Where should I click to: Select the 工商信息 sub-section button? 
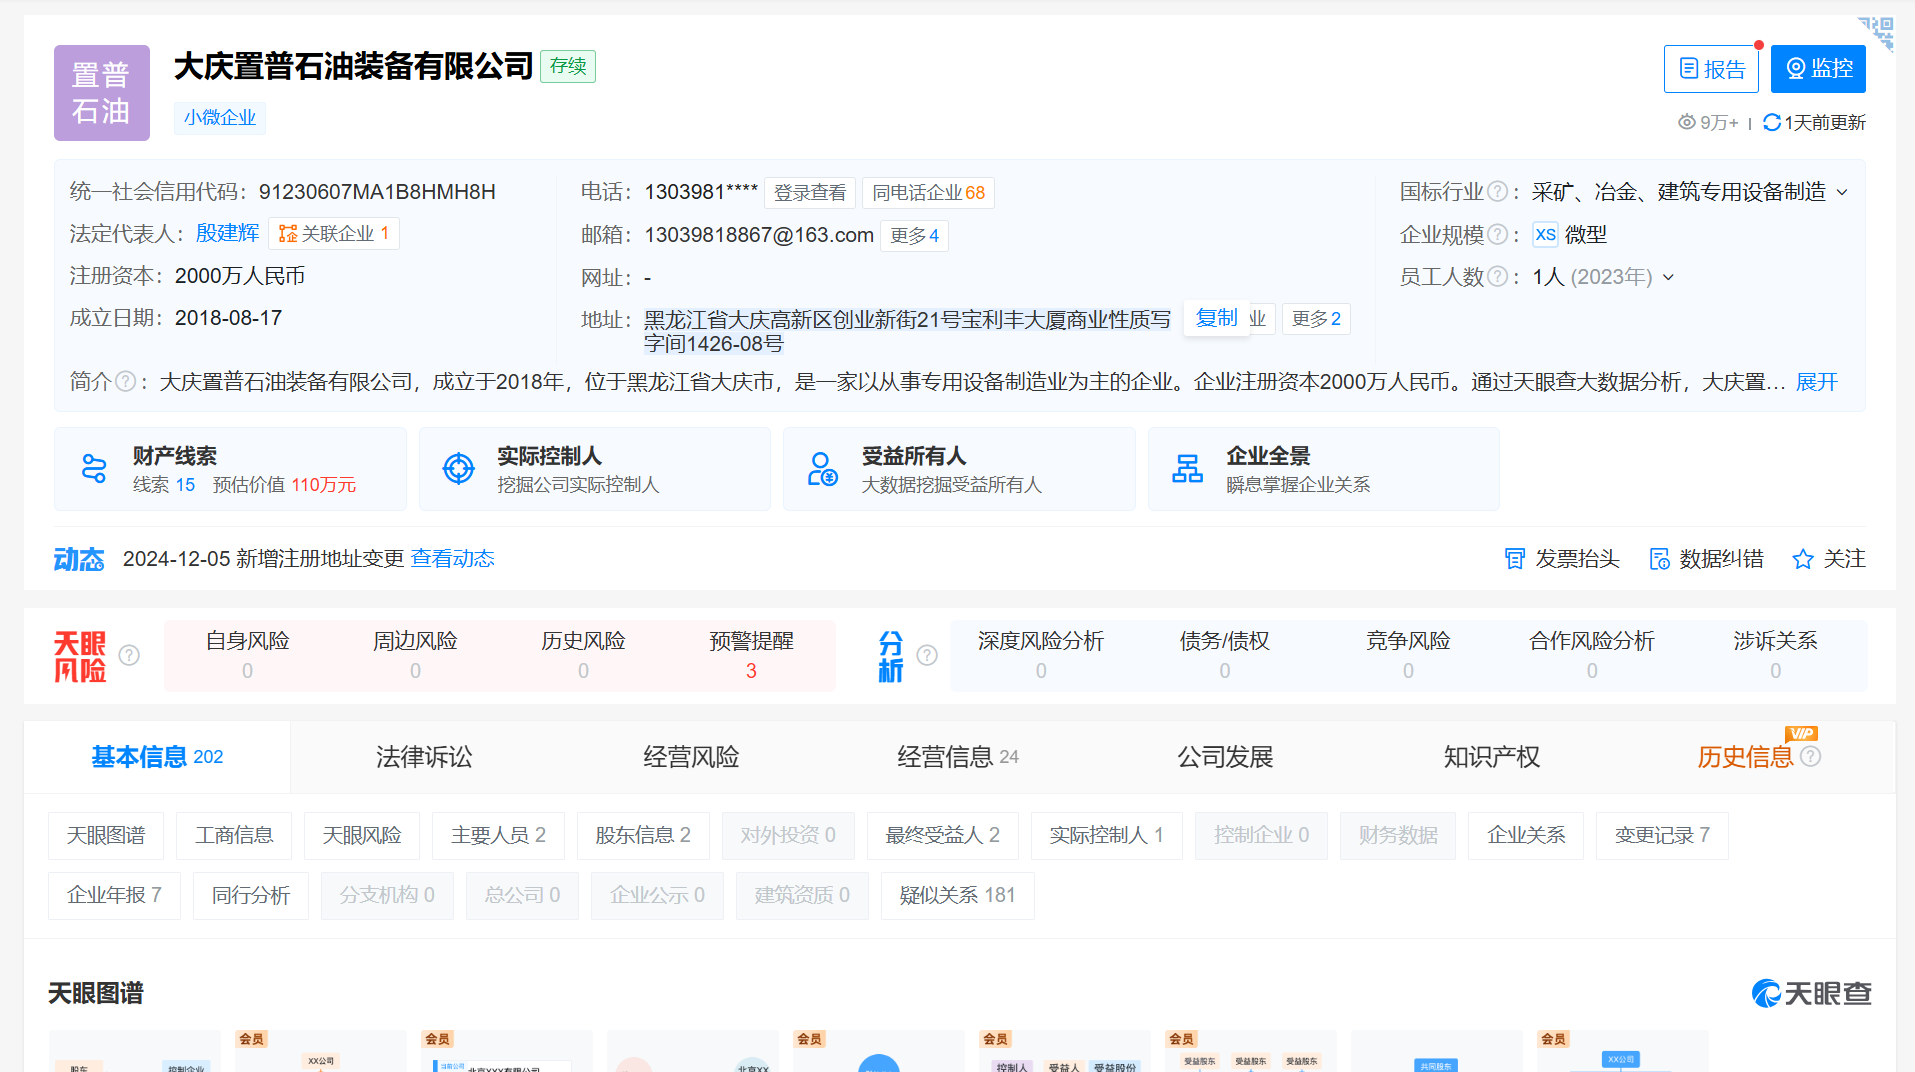click(x=234, y=835)
